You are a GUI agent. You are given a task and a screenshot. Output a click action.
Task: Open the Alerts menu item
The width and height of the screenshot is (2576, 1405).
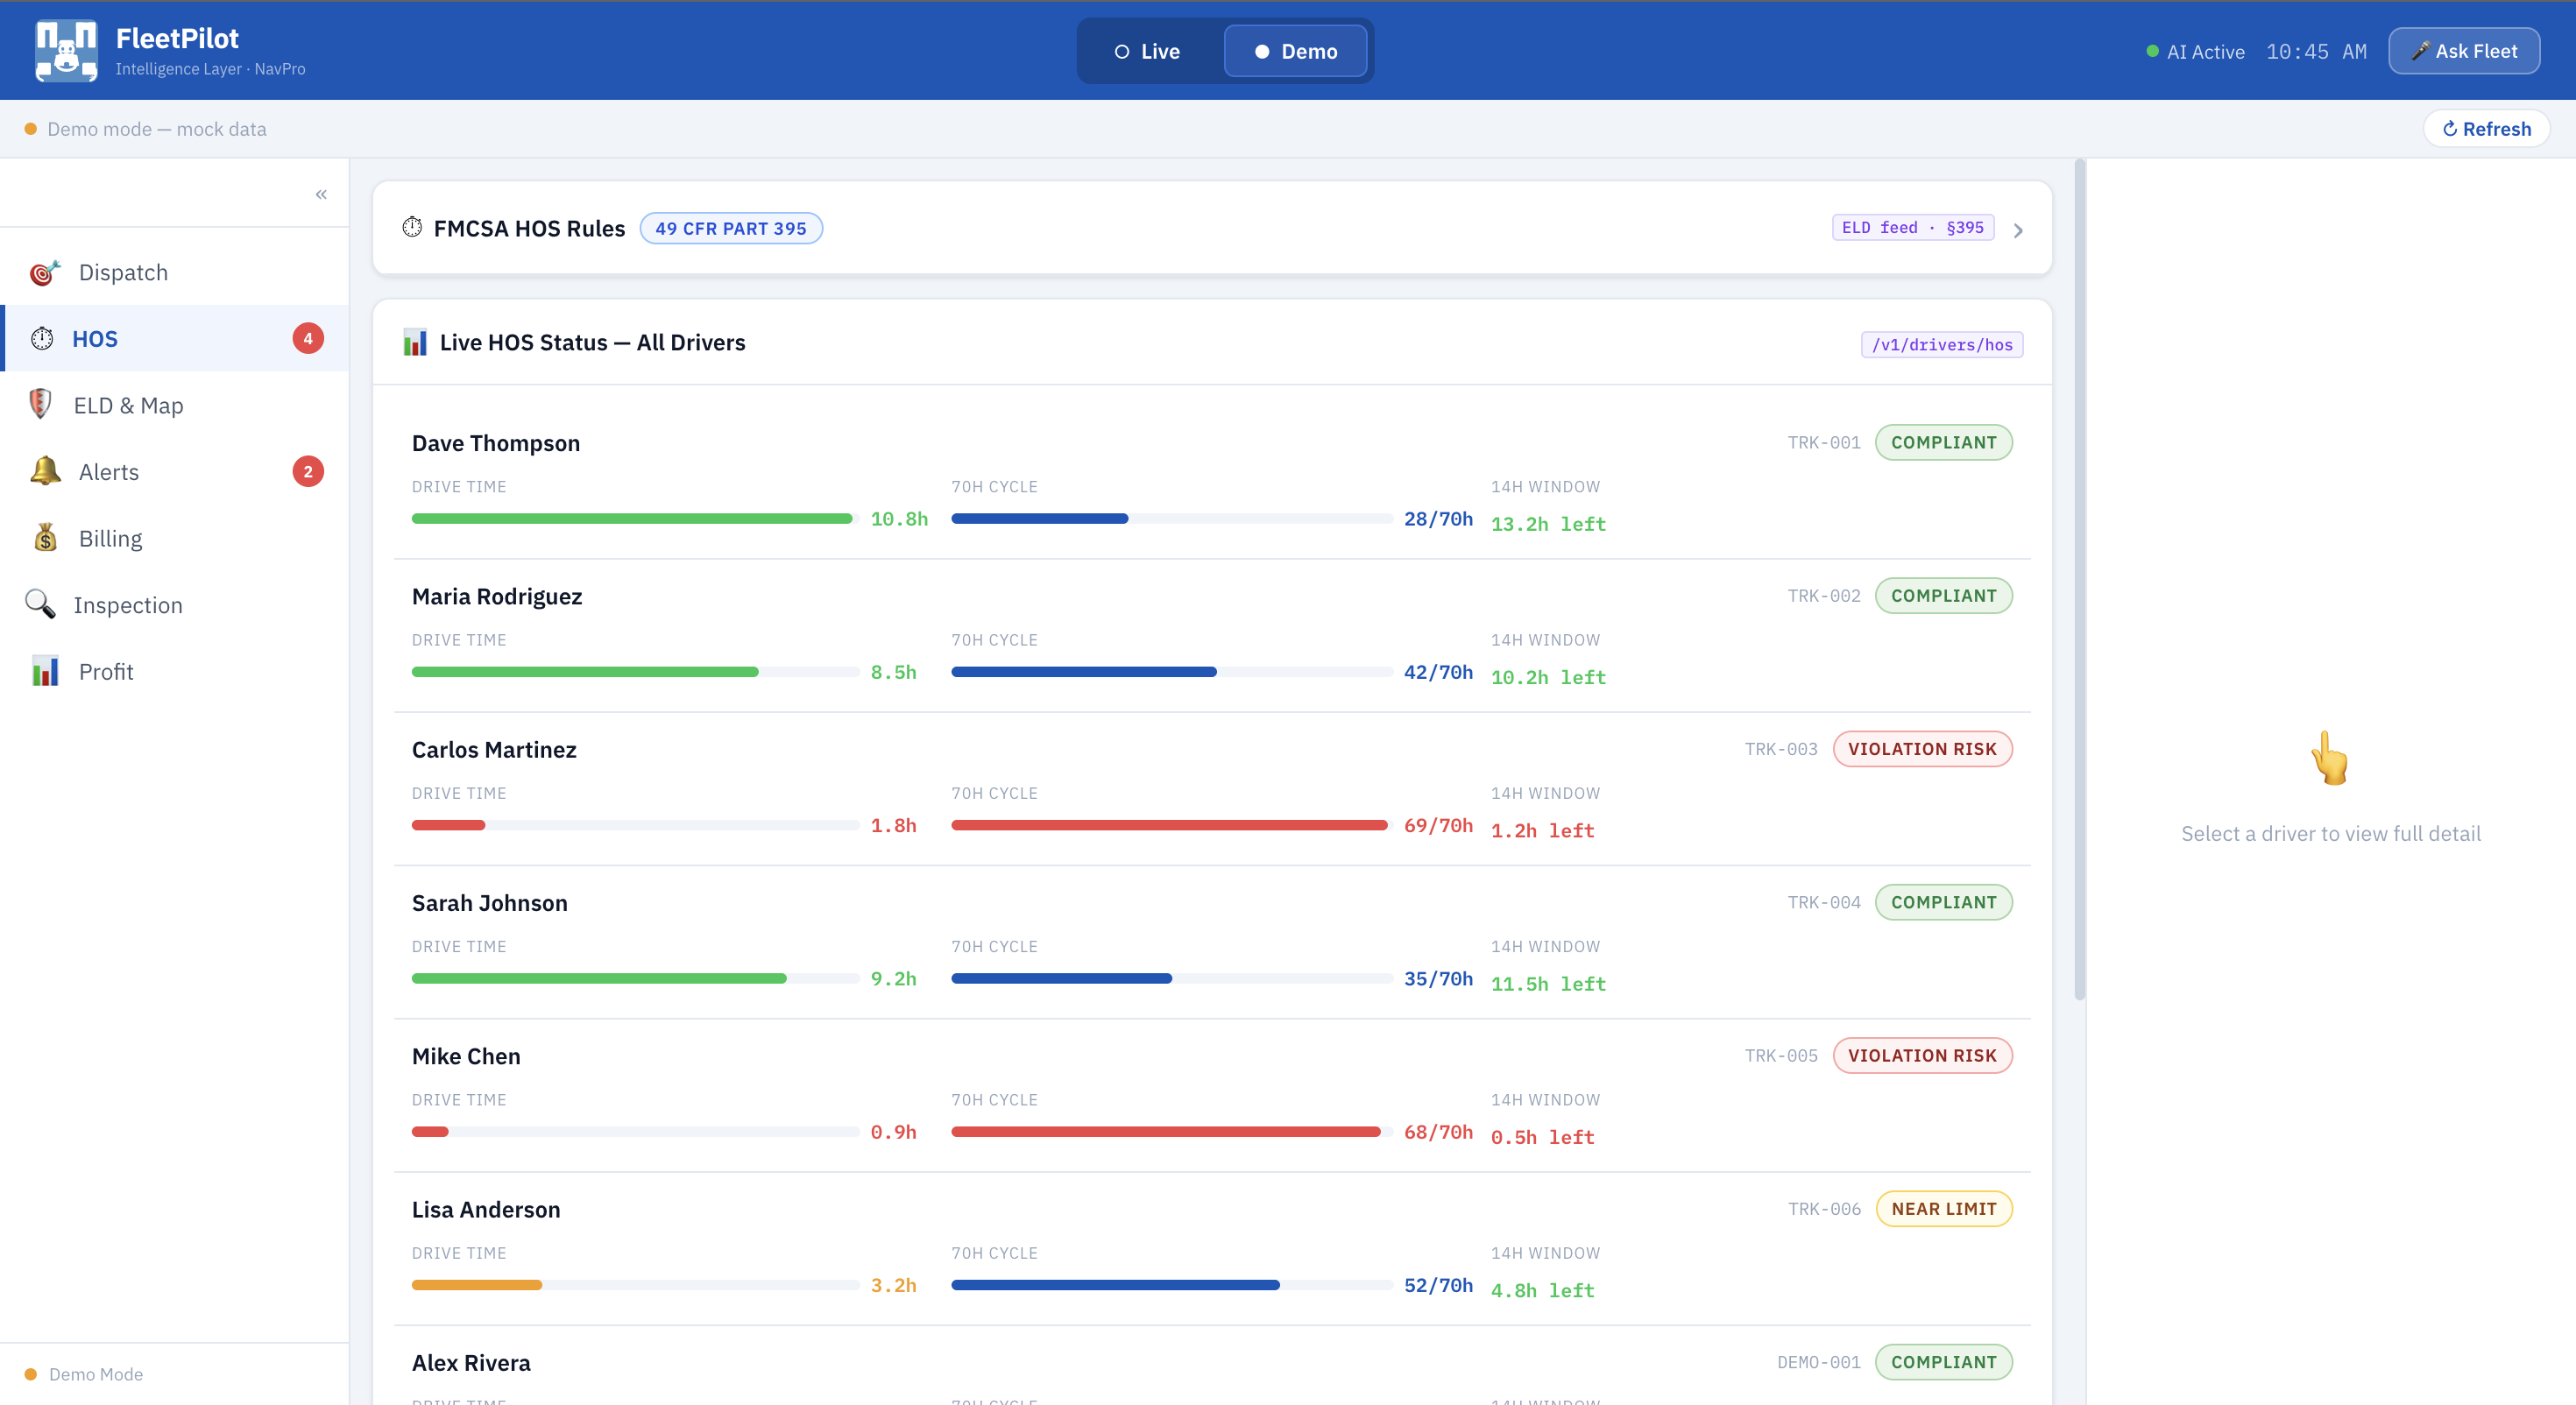click(x=109, y=472)
